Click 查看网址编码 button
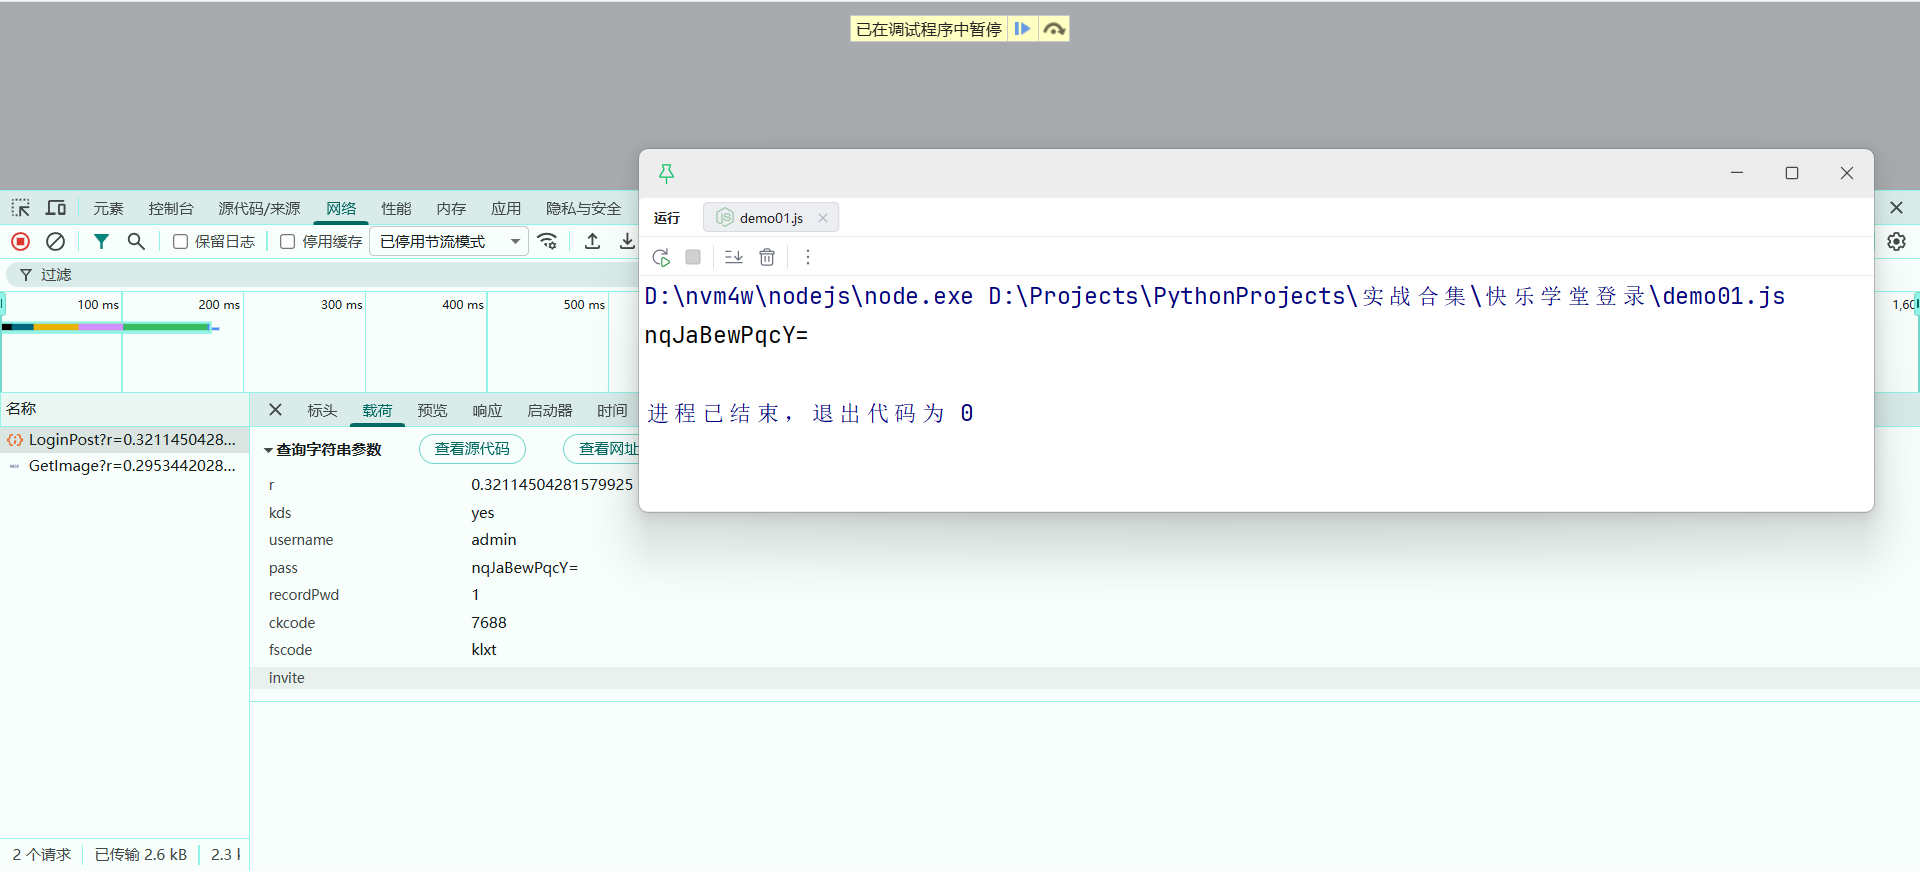Image resolution: width=1920 pixels, height=871 pixels. [602, 449]
